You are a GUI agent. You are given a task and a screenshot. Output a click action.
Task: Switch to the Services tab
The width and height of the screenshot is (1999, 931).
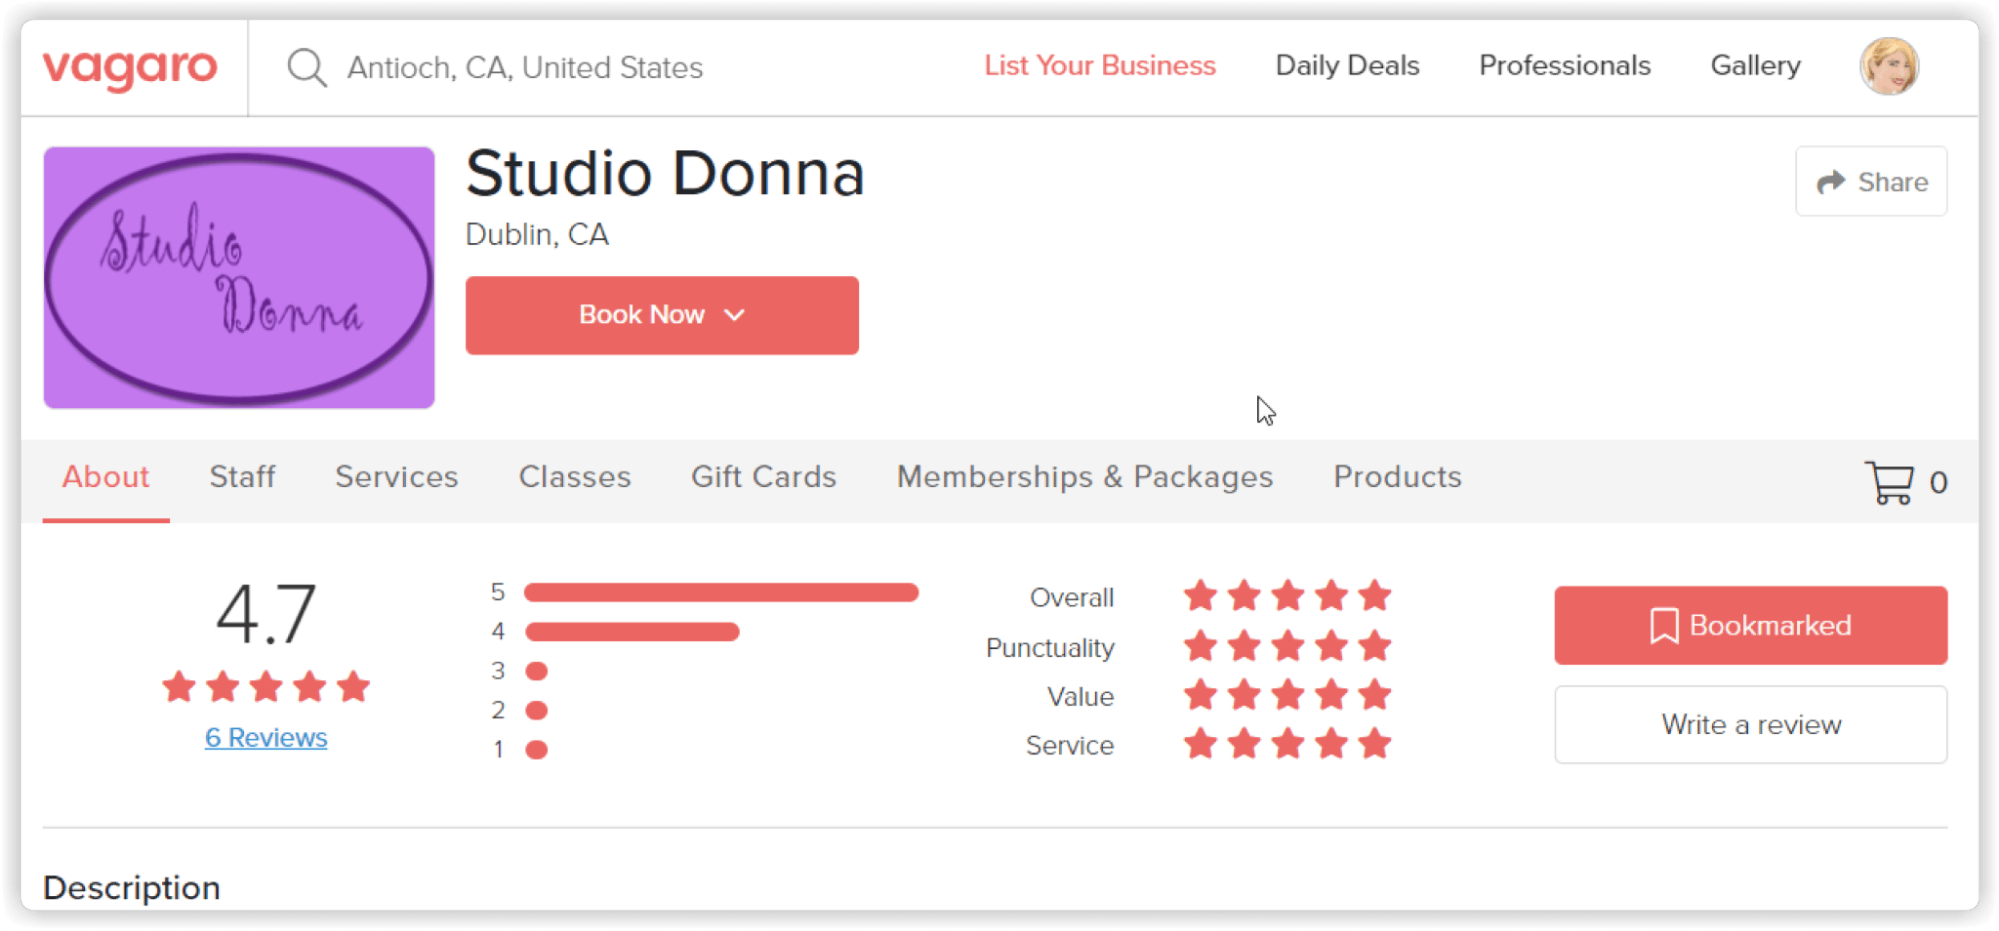397,477
